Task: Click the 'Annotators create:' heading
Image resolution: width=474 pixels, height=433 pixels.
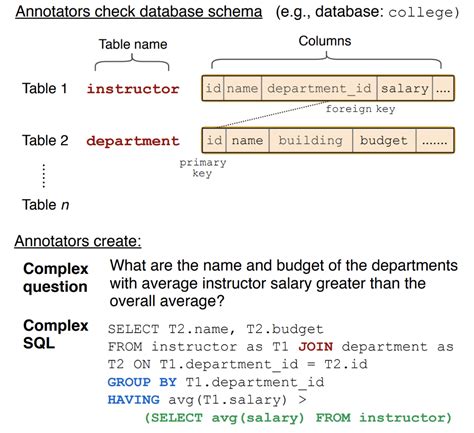Action: (78, 241)
